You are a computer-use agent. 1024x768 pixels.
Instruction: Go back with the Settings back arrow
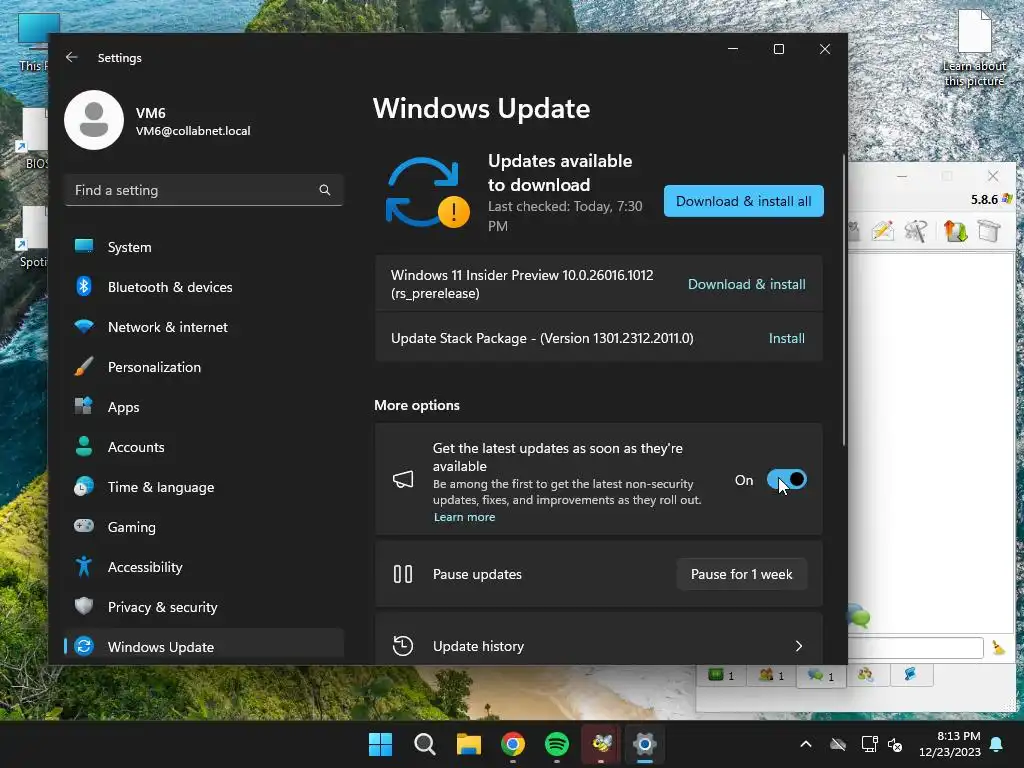tap(71, 57)
